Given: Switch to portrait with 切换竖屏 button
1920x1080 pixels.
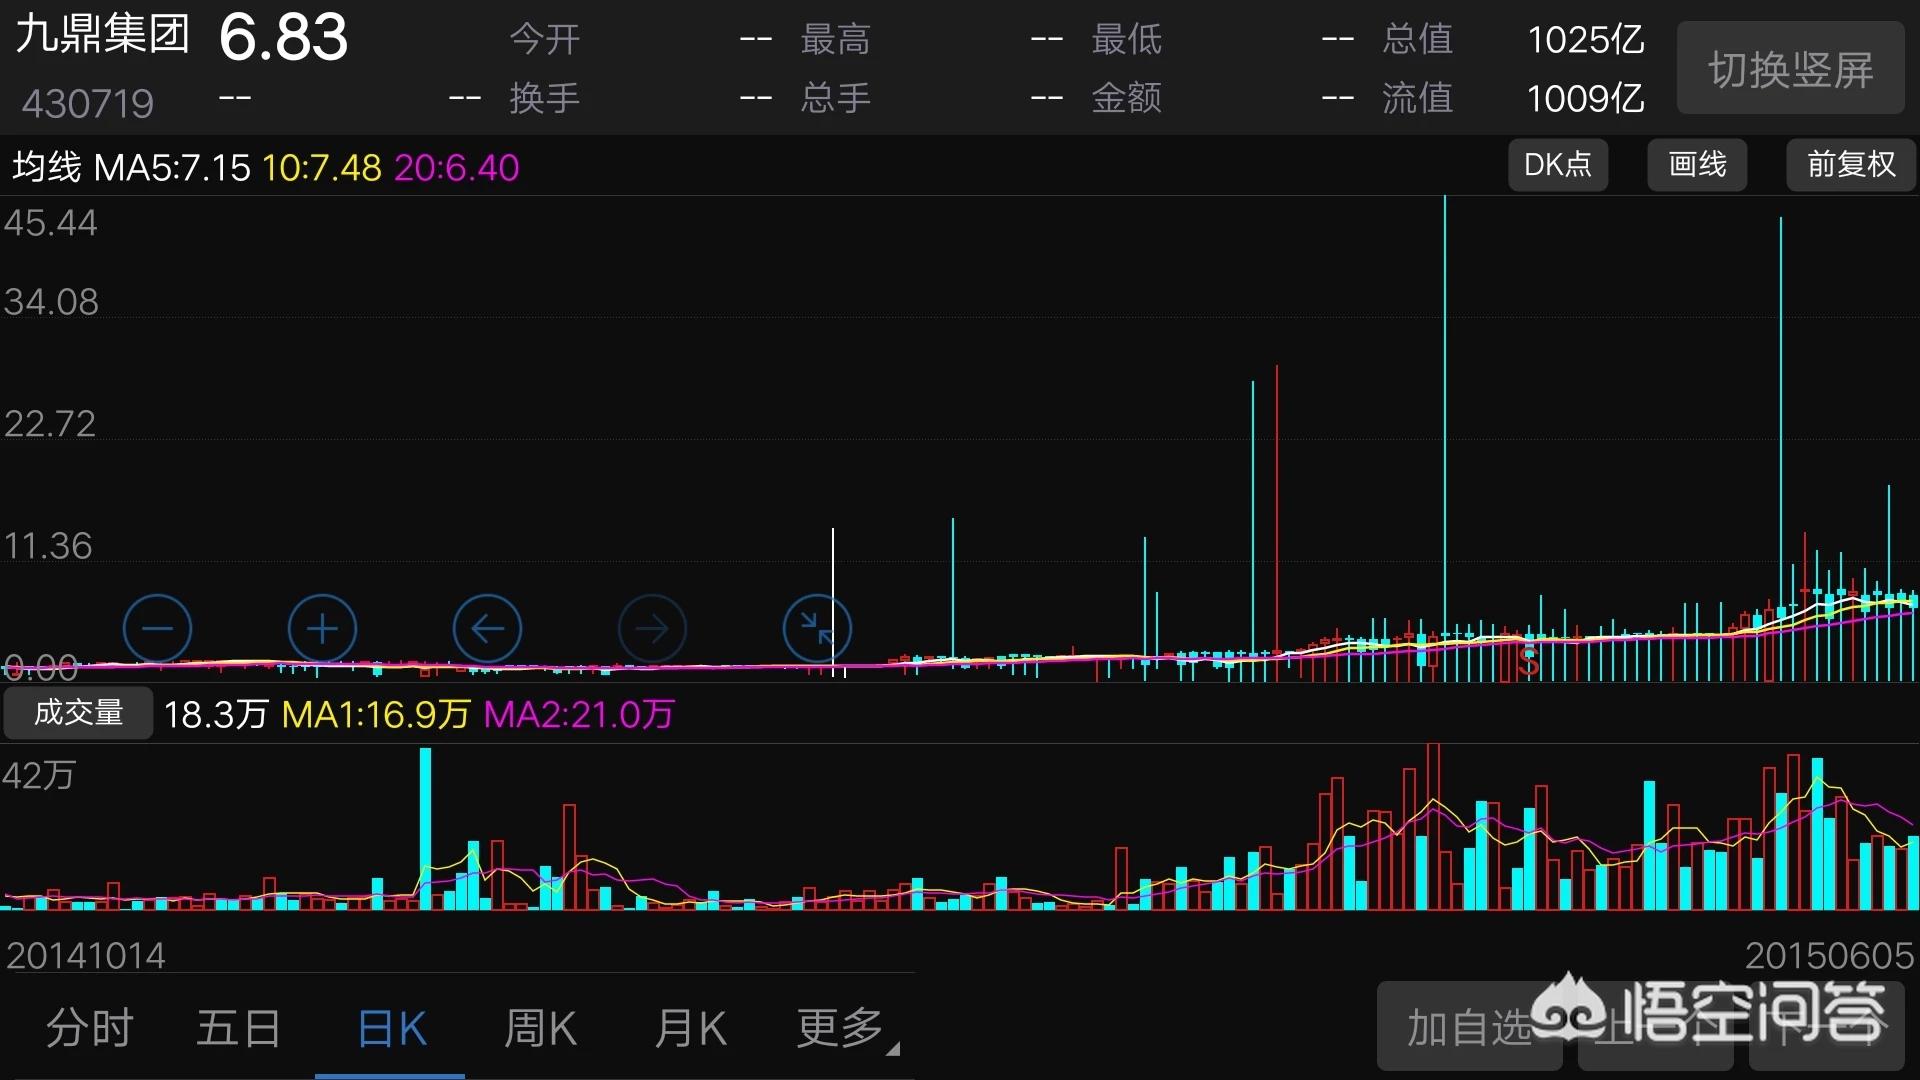Looking at the screenshot, I should [1791, 69].
